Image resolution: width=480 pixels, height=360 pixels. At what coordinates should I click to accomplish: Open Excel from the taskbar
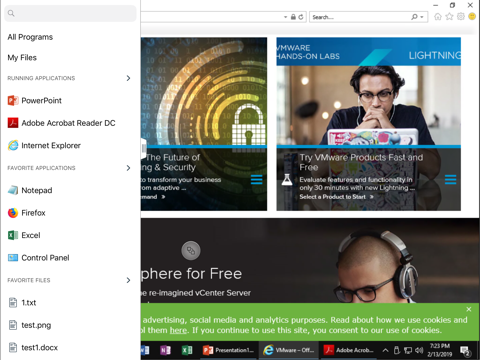pyautogui.click(x=187, y=350)
